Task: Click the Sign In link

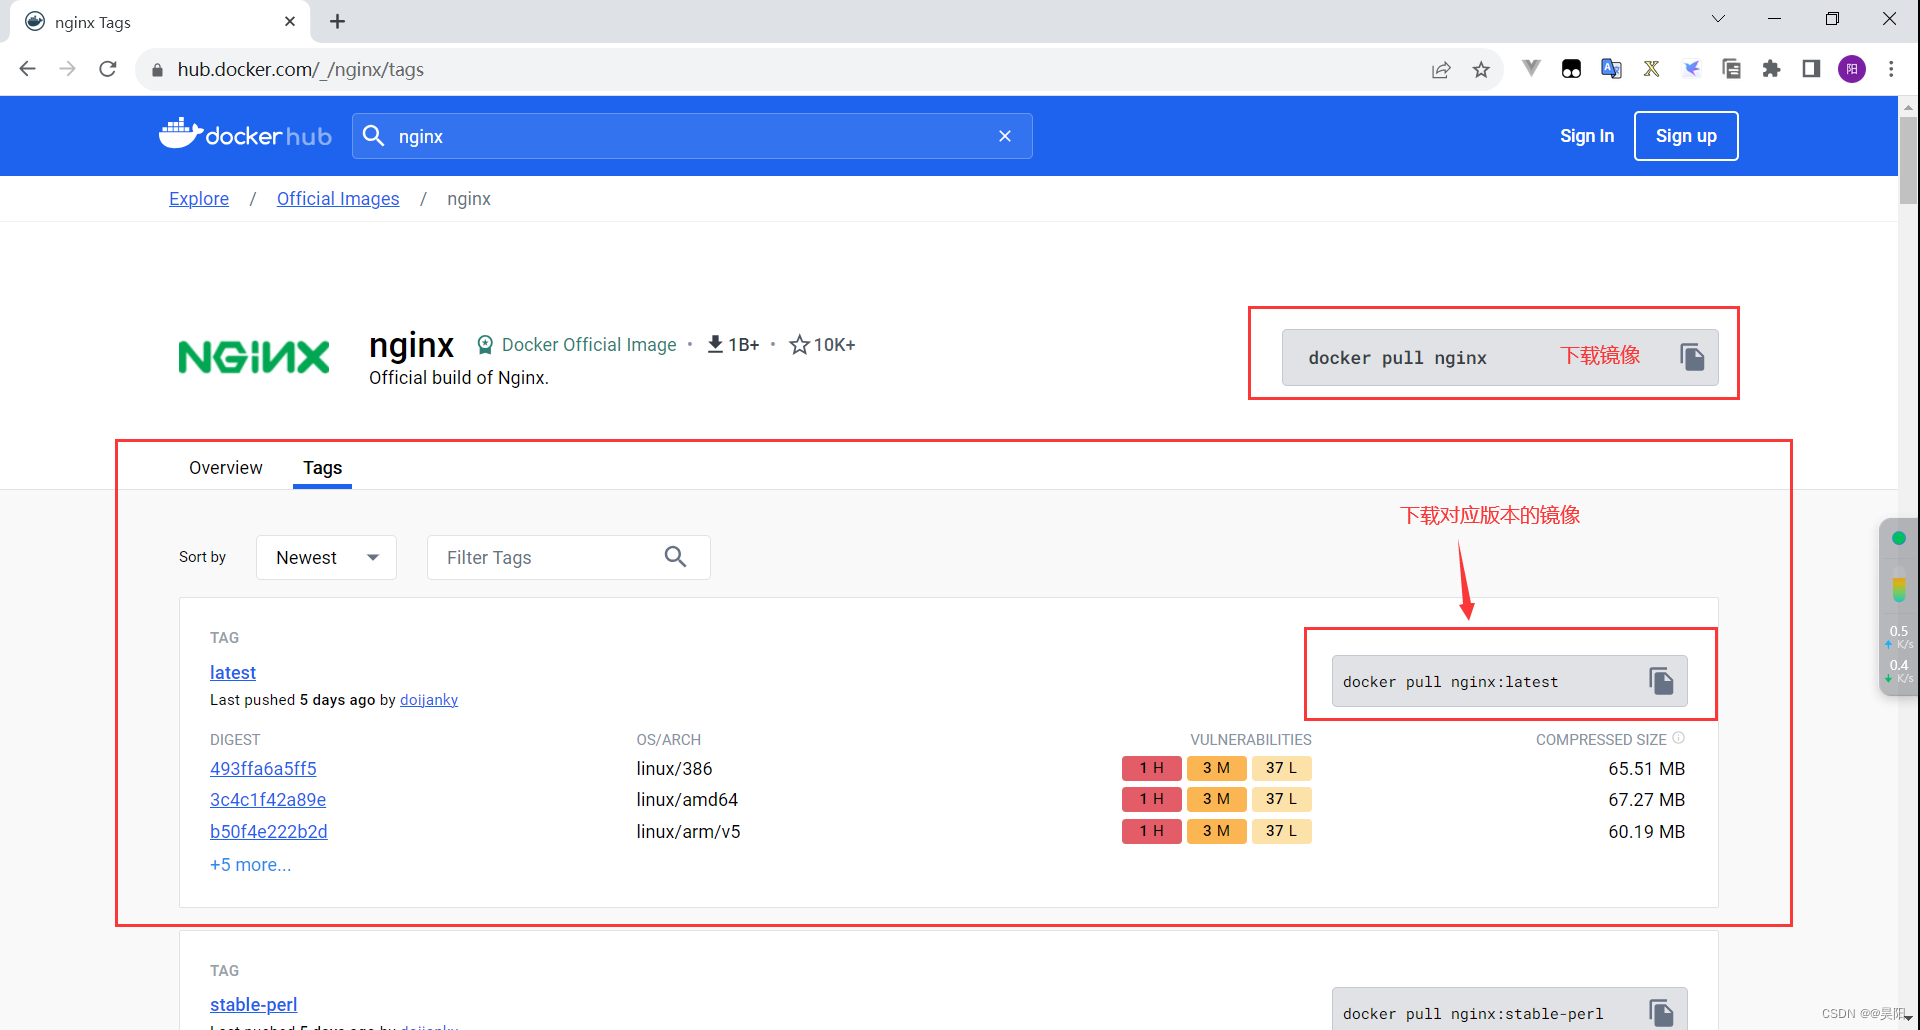Action: (x=1587, y=136)
